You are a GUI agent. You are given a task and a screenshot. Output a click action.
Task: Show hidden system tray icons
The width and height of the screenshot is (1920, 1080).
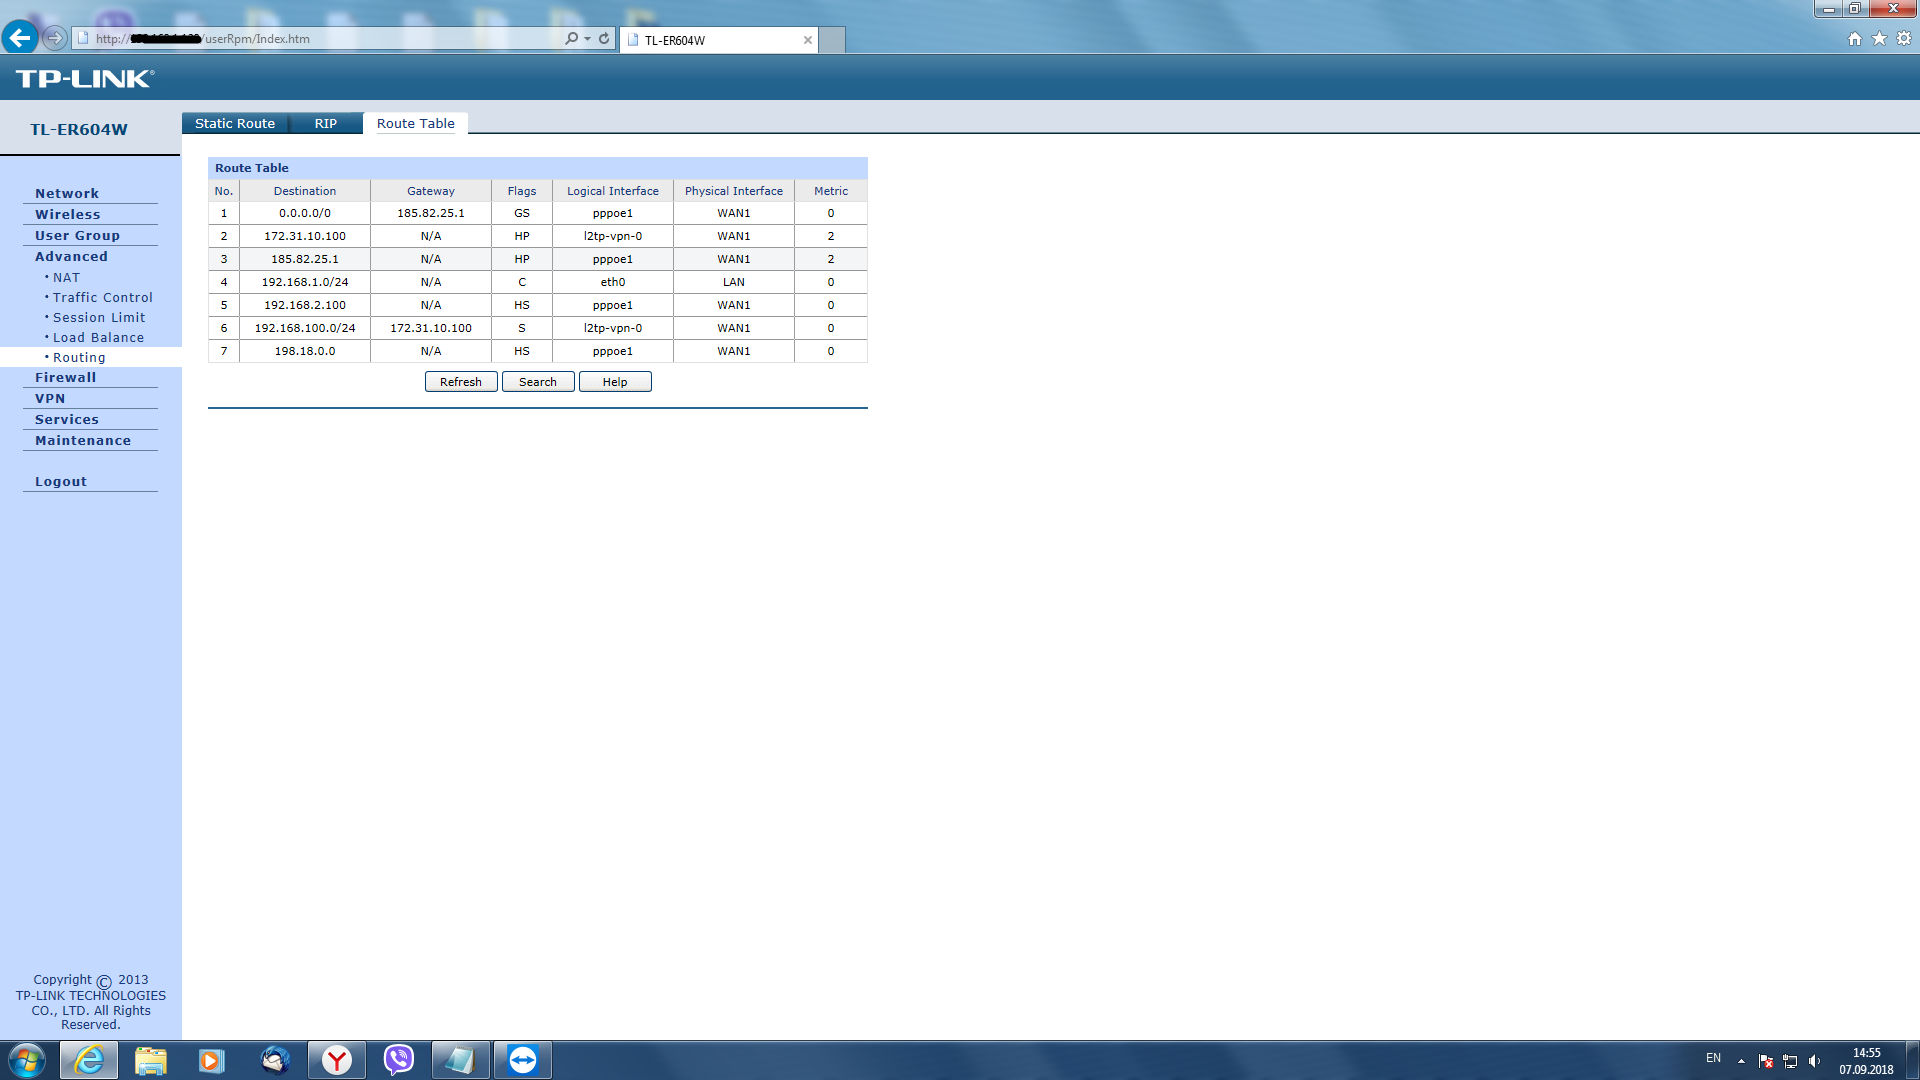pos(1741,1061)
